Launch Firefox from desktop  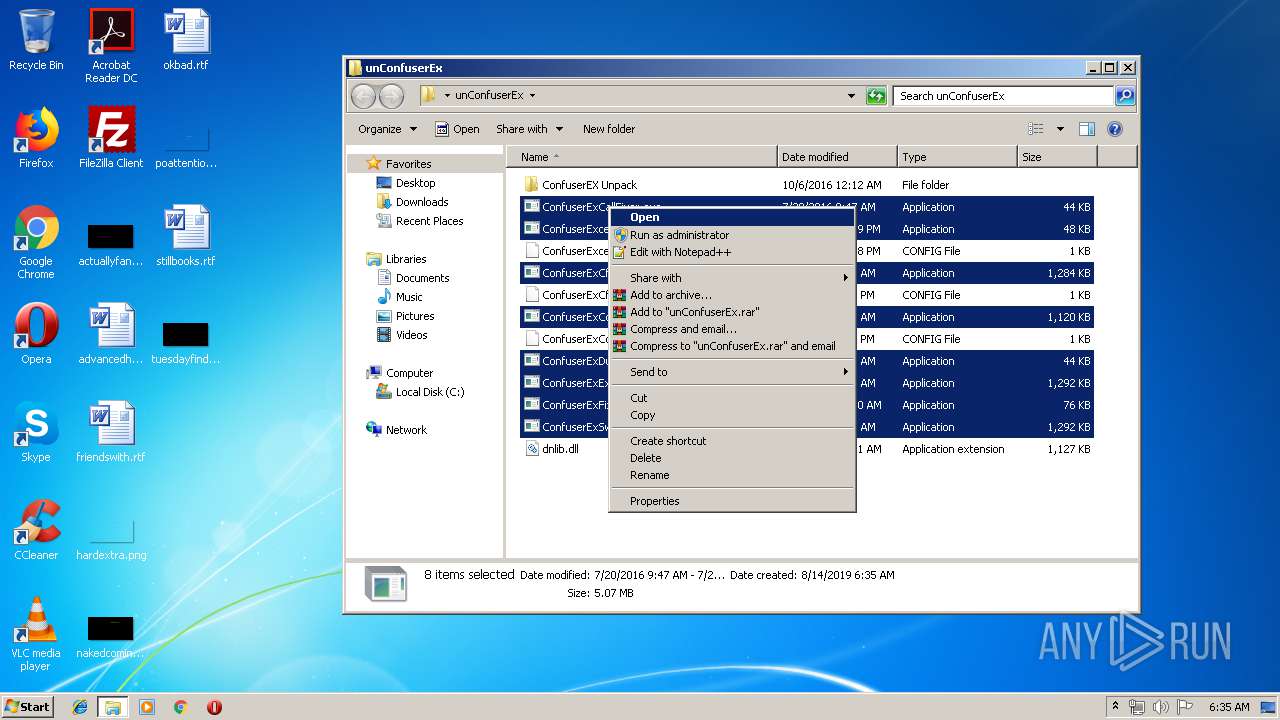coord(36,138)
